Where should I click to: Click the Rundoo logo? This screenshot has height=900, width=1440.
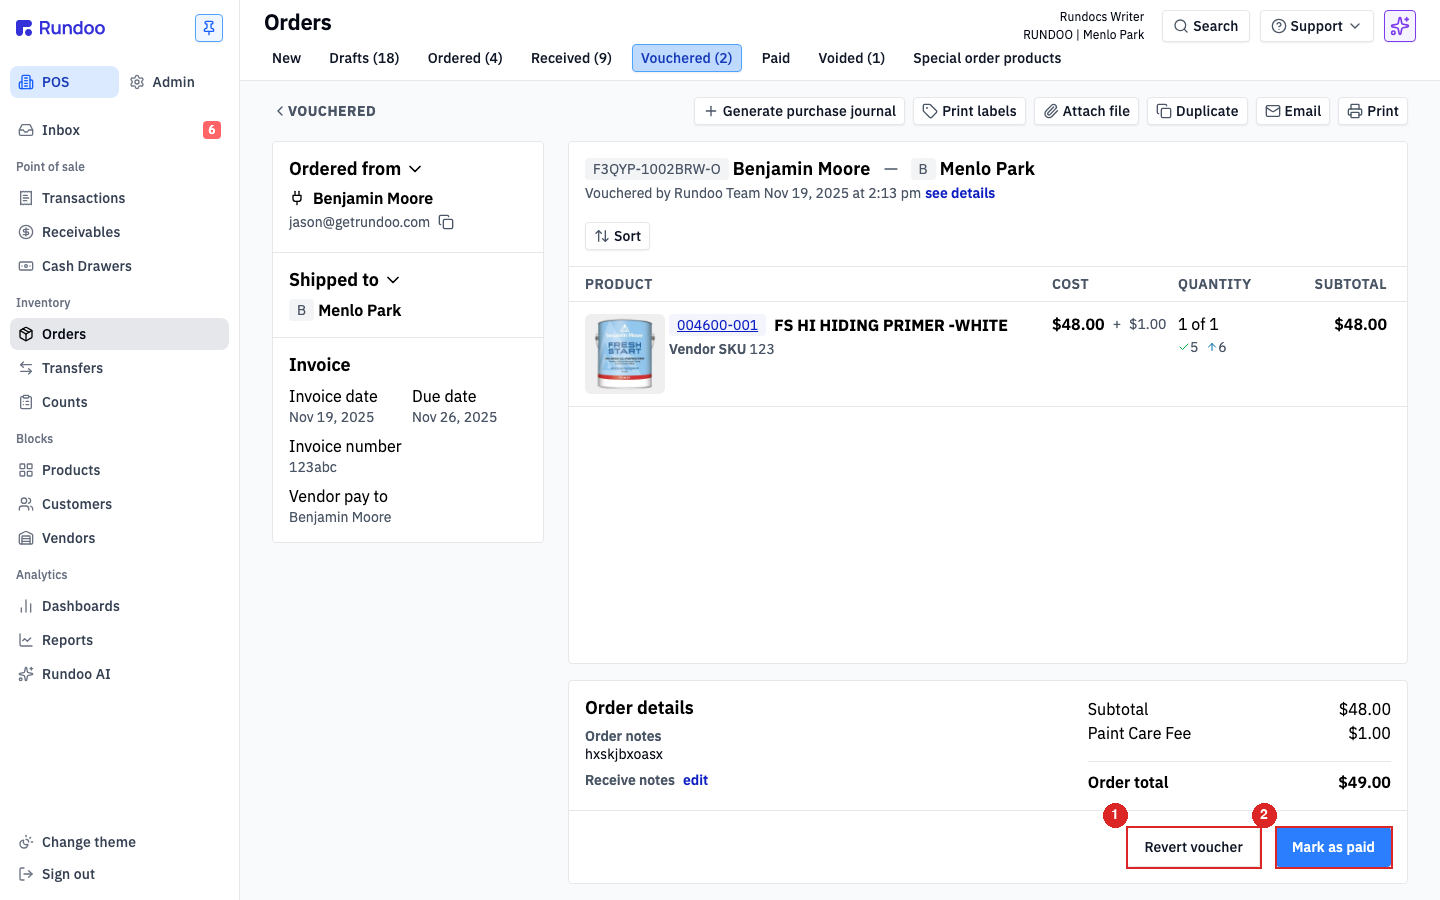[x=61, y=28]
